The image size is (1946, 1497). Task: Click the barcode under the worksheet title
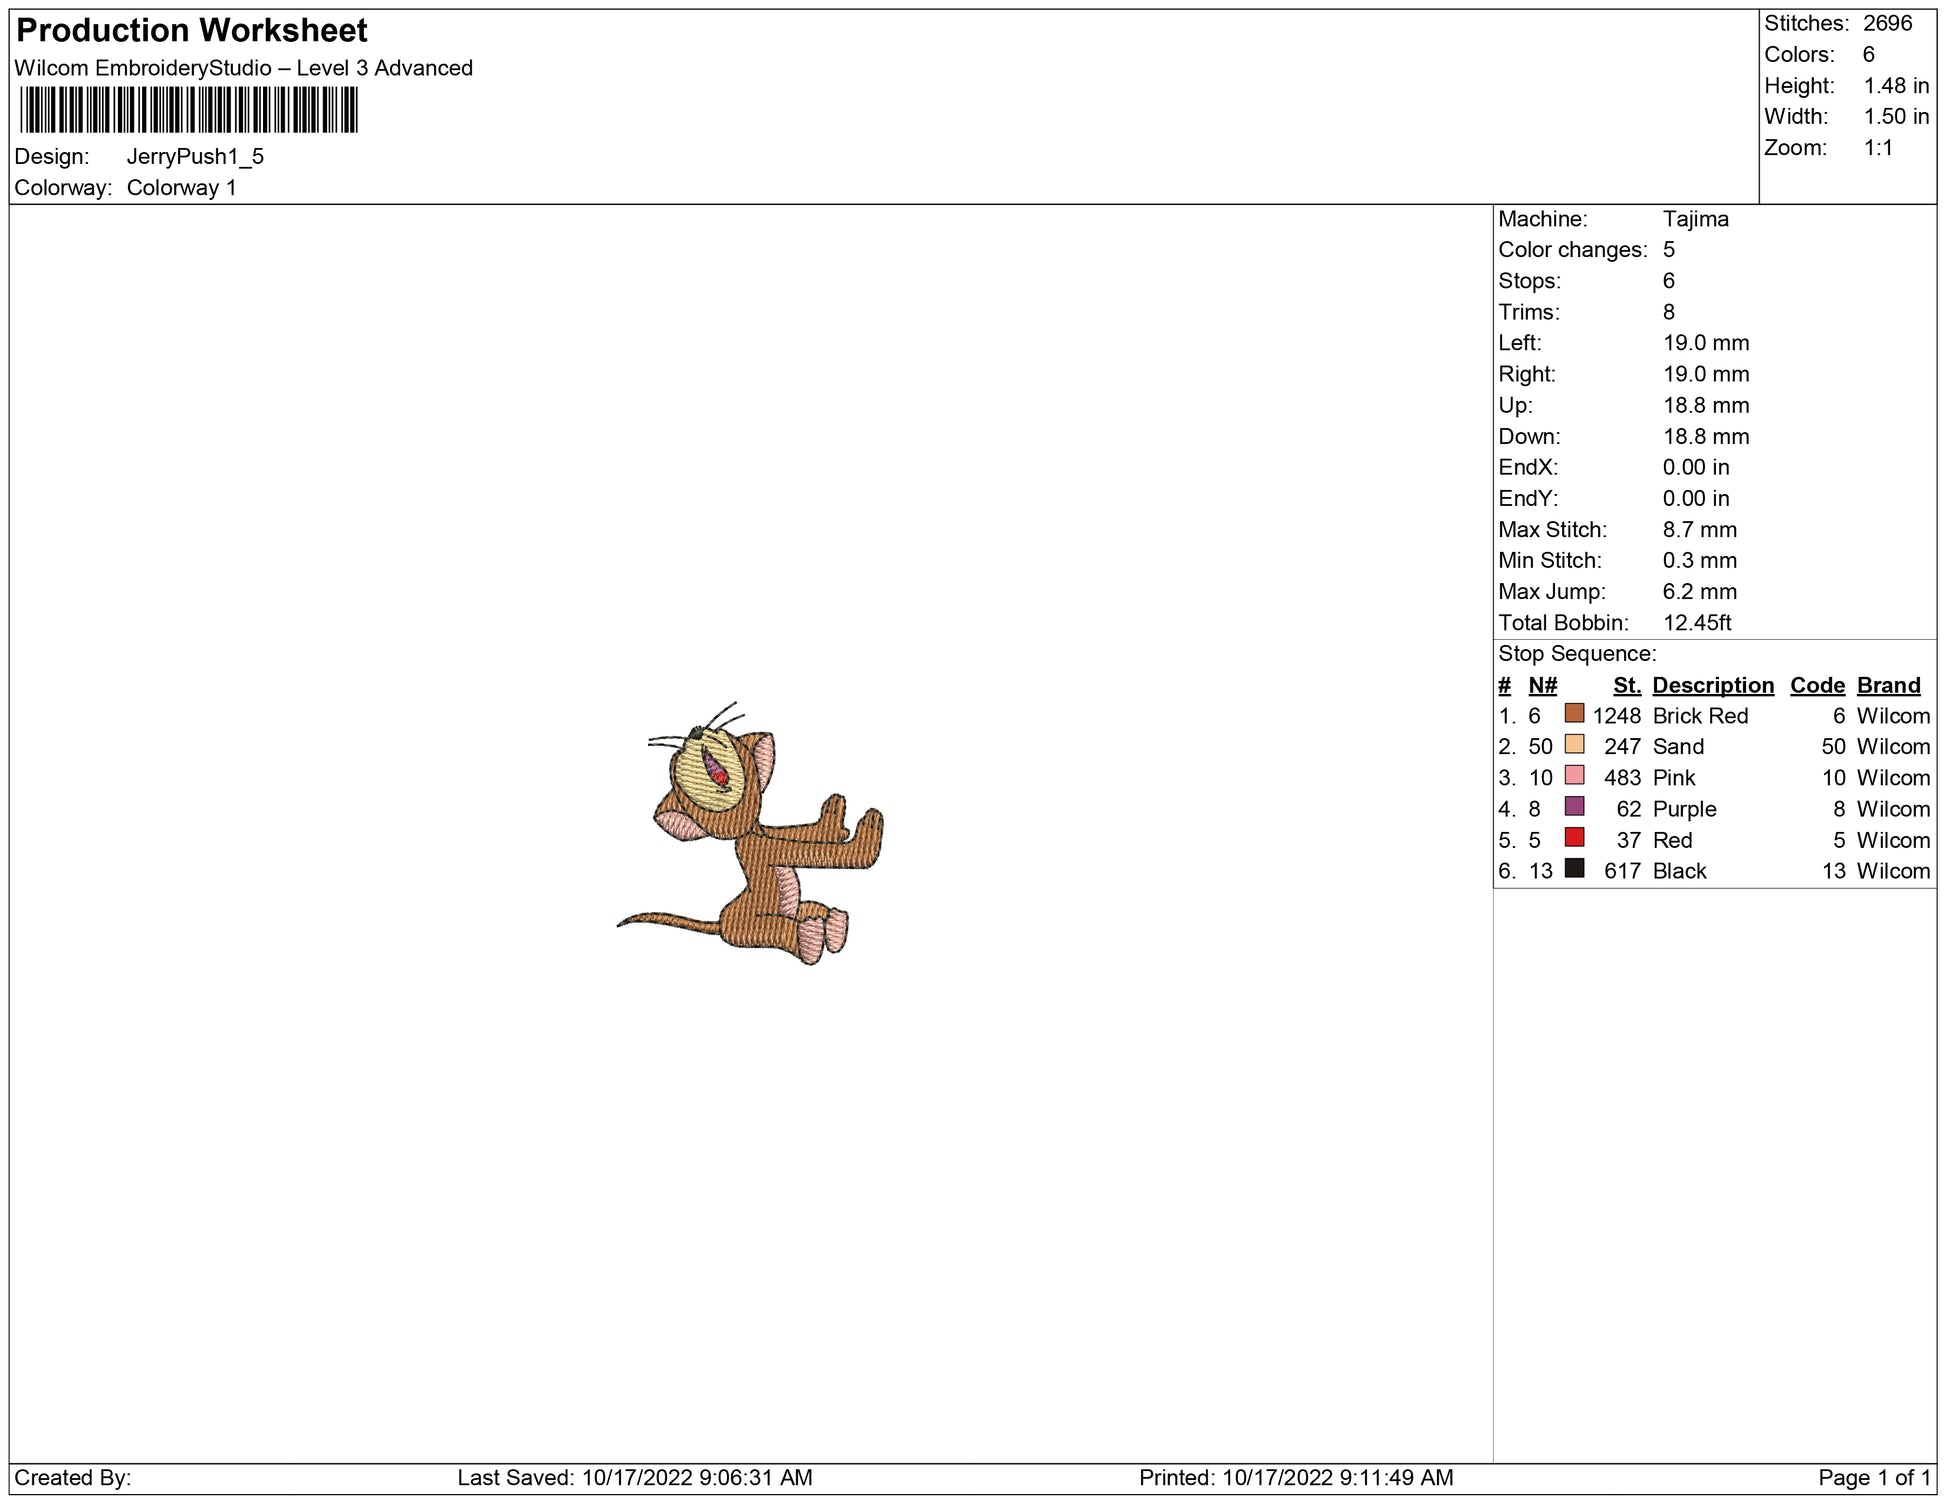189,110
